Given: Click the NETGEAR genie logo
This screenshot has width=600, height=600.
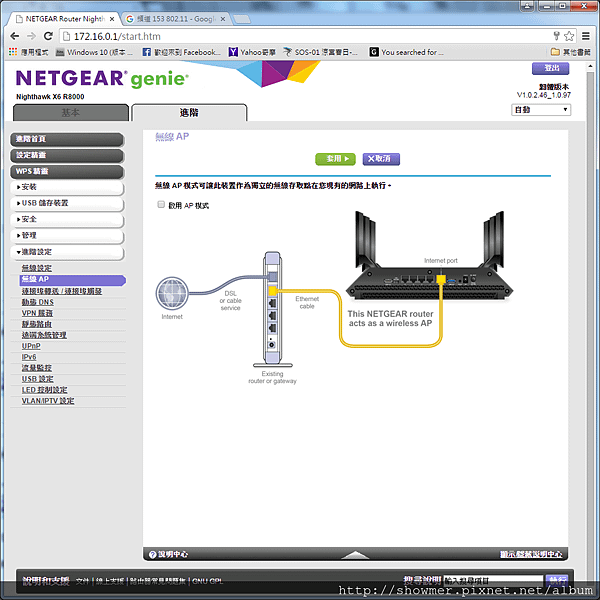Looking at the screenshot, I should pyautogui.click(x=102, y=78).
